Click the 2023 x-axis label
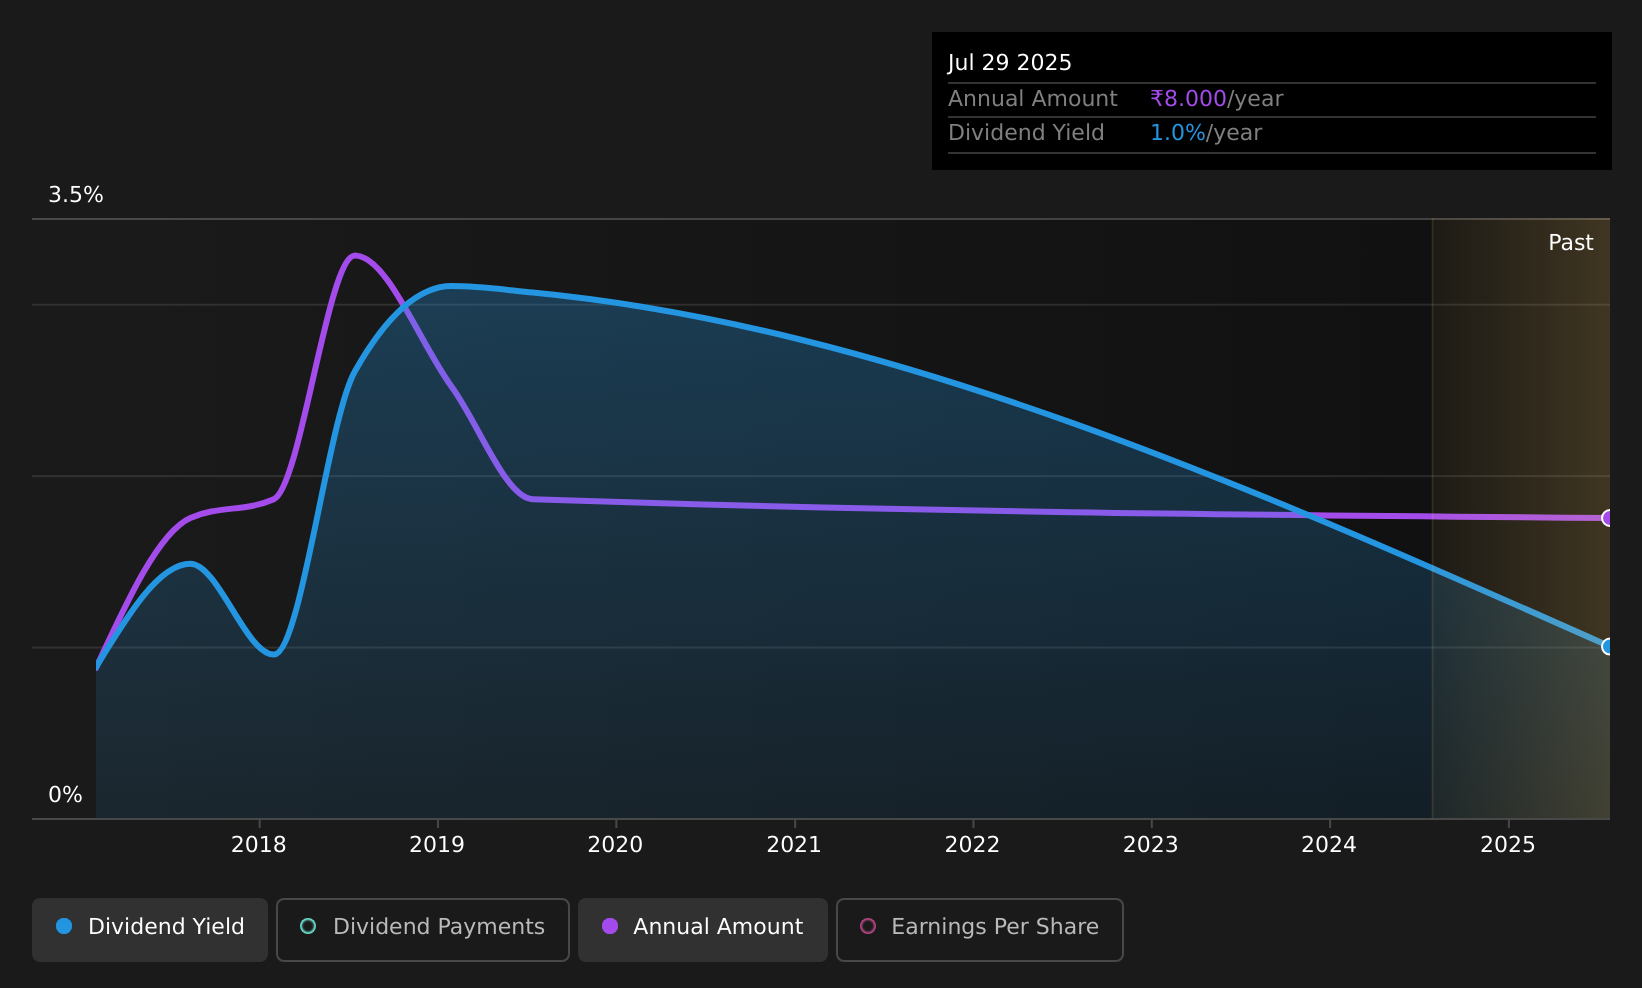1642x988 pixels. click(x=1151, y=845)
